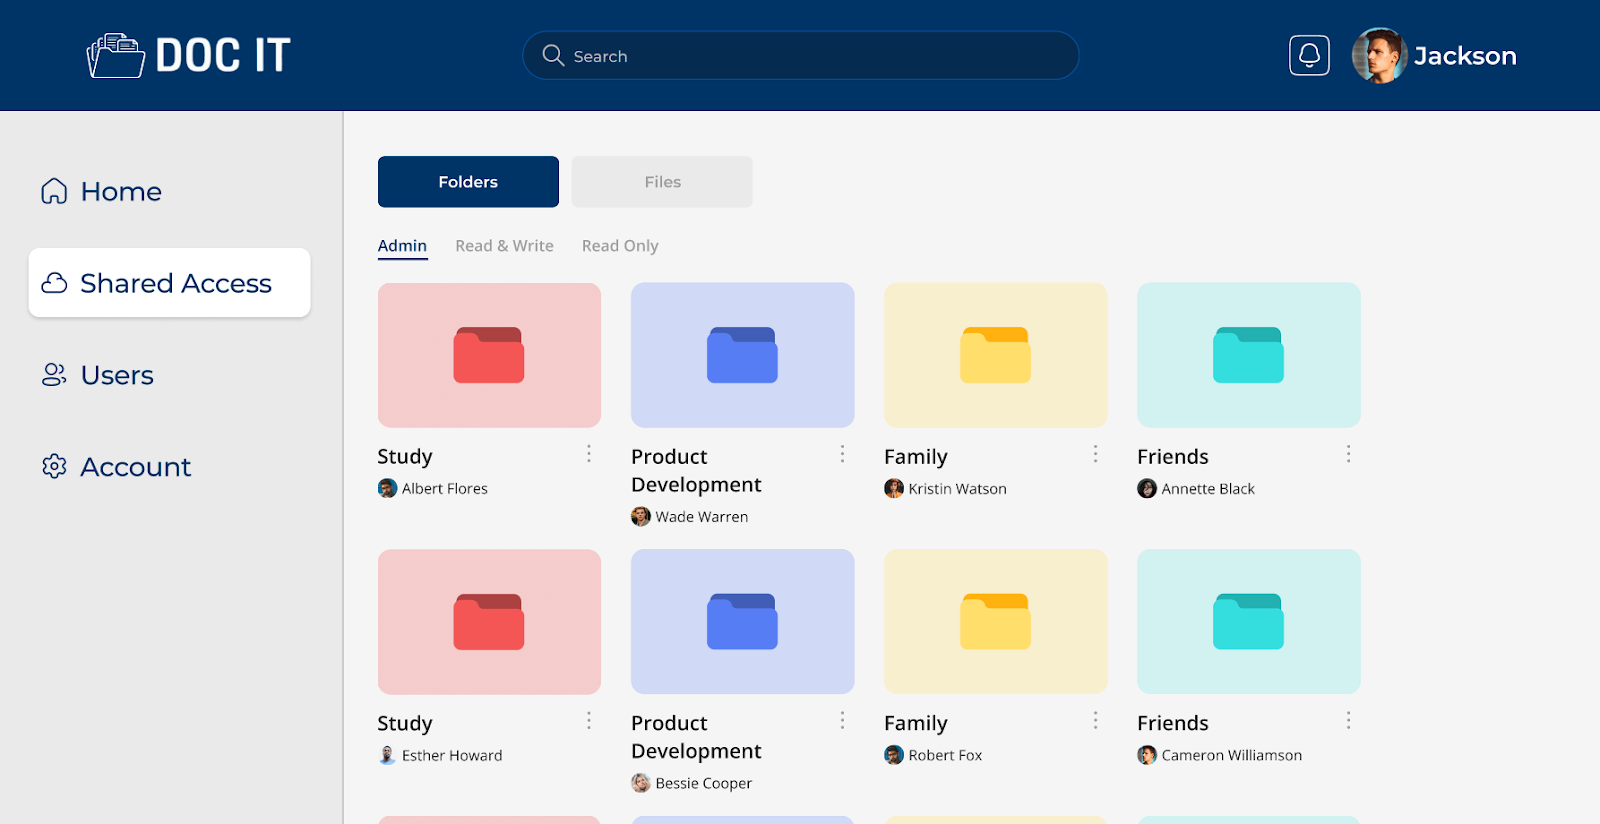Open the Shared Access sidebar item
This screenshot has height=824, width=1600.
170,283
